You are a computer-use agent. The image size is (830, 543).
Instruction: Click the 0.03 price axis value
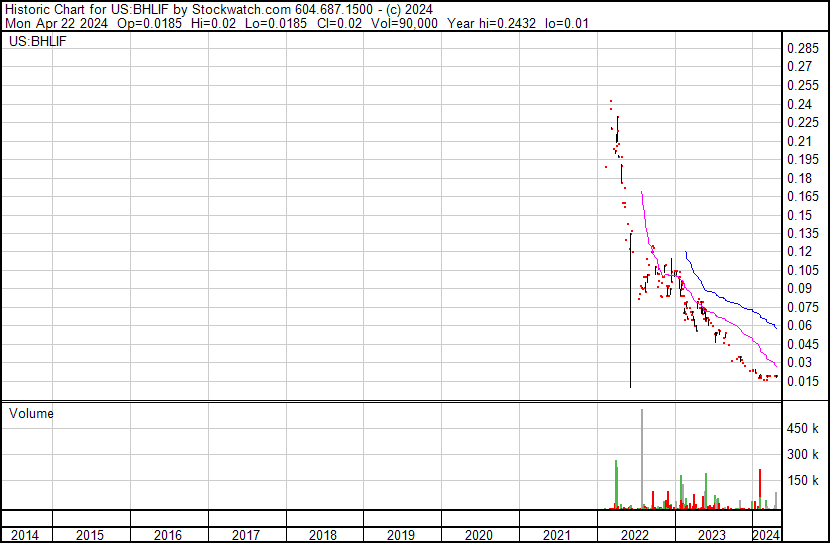[799, 363]
